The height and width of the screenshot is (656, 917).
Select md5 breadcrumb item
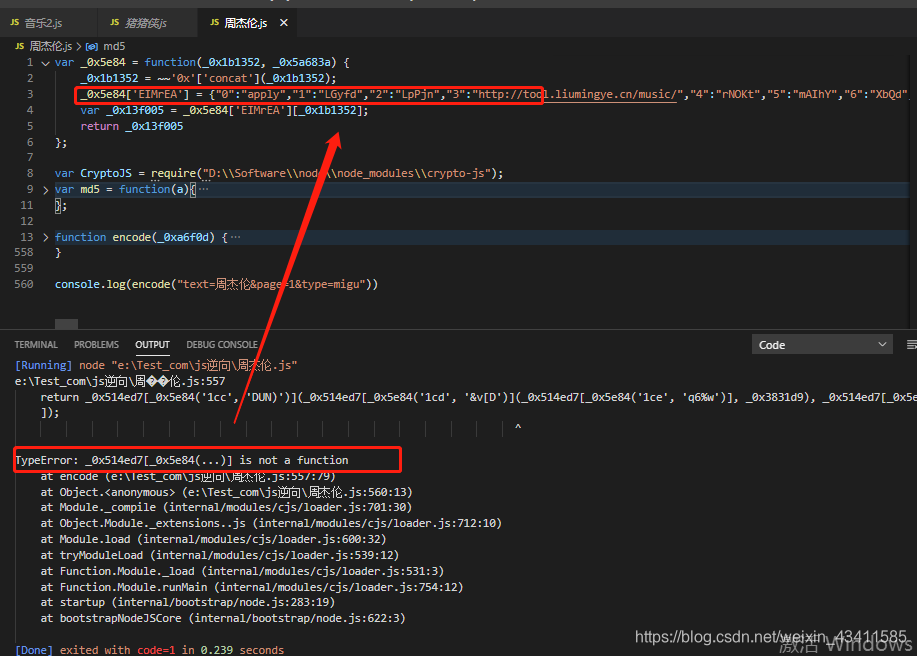(114, 46)
